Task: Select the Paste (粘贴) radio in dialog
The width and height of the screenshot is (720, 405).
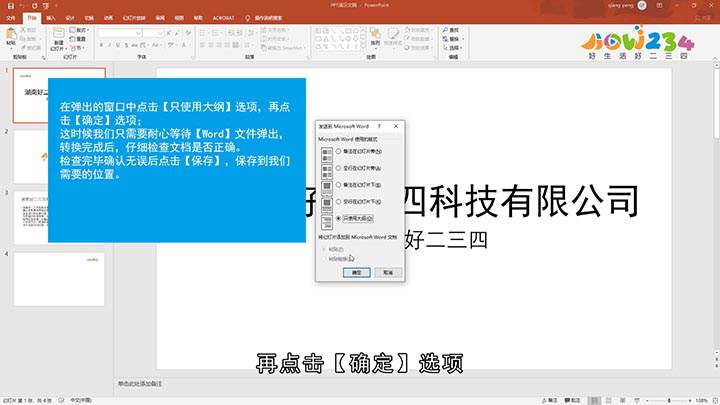Action: 324,249
